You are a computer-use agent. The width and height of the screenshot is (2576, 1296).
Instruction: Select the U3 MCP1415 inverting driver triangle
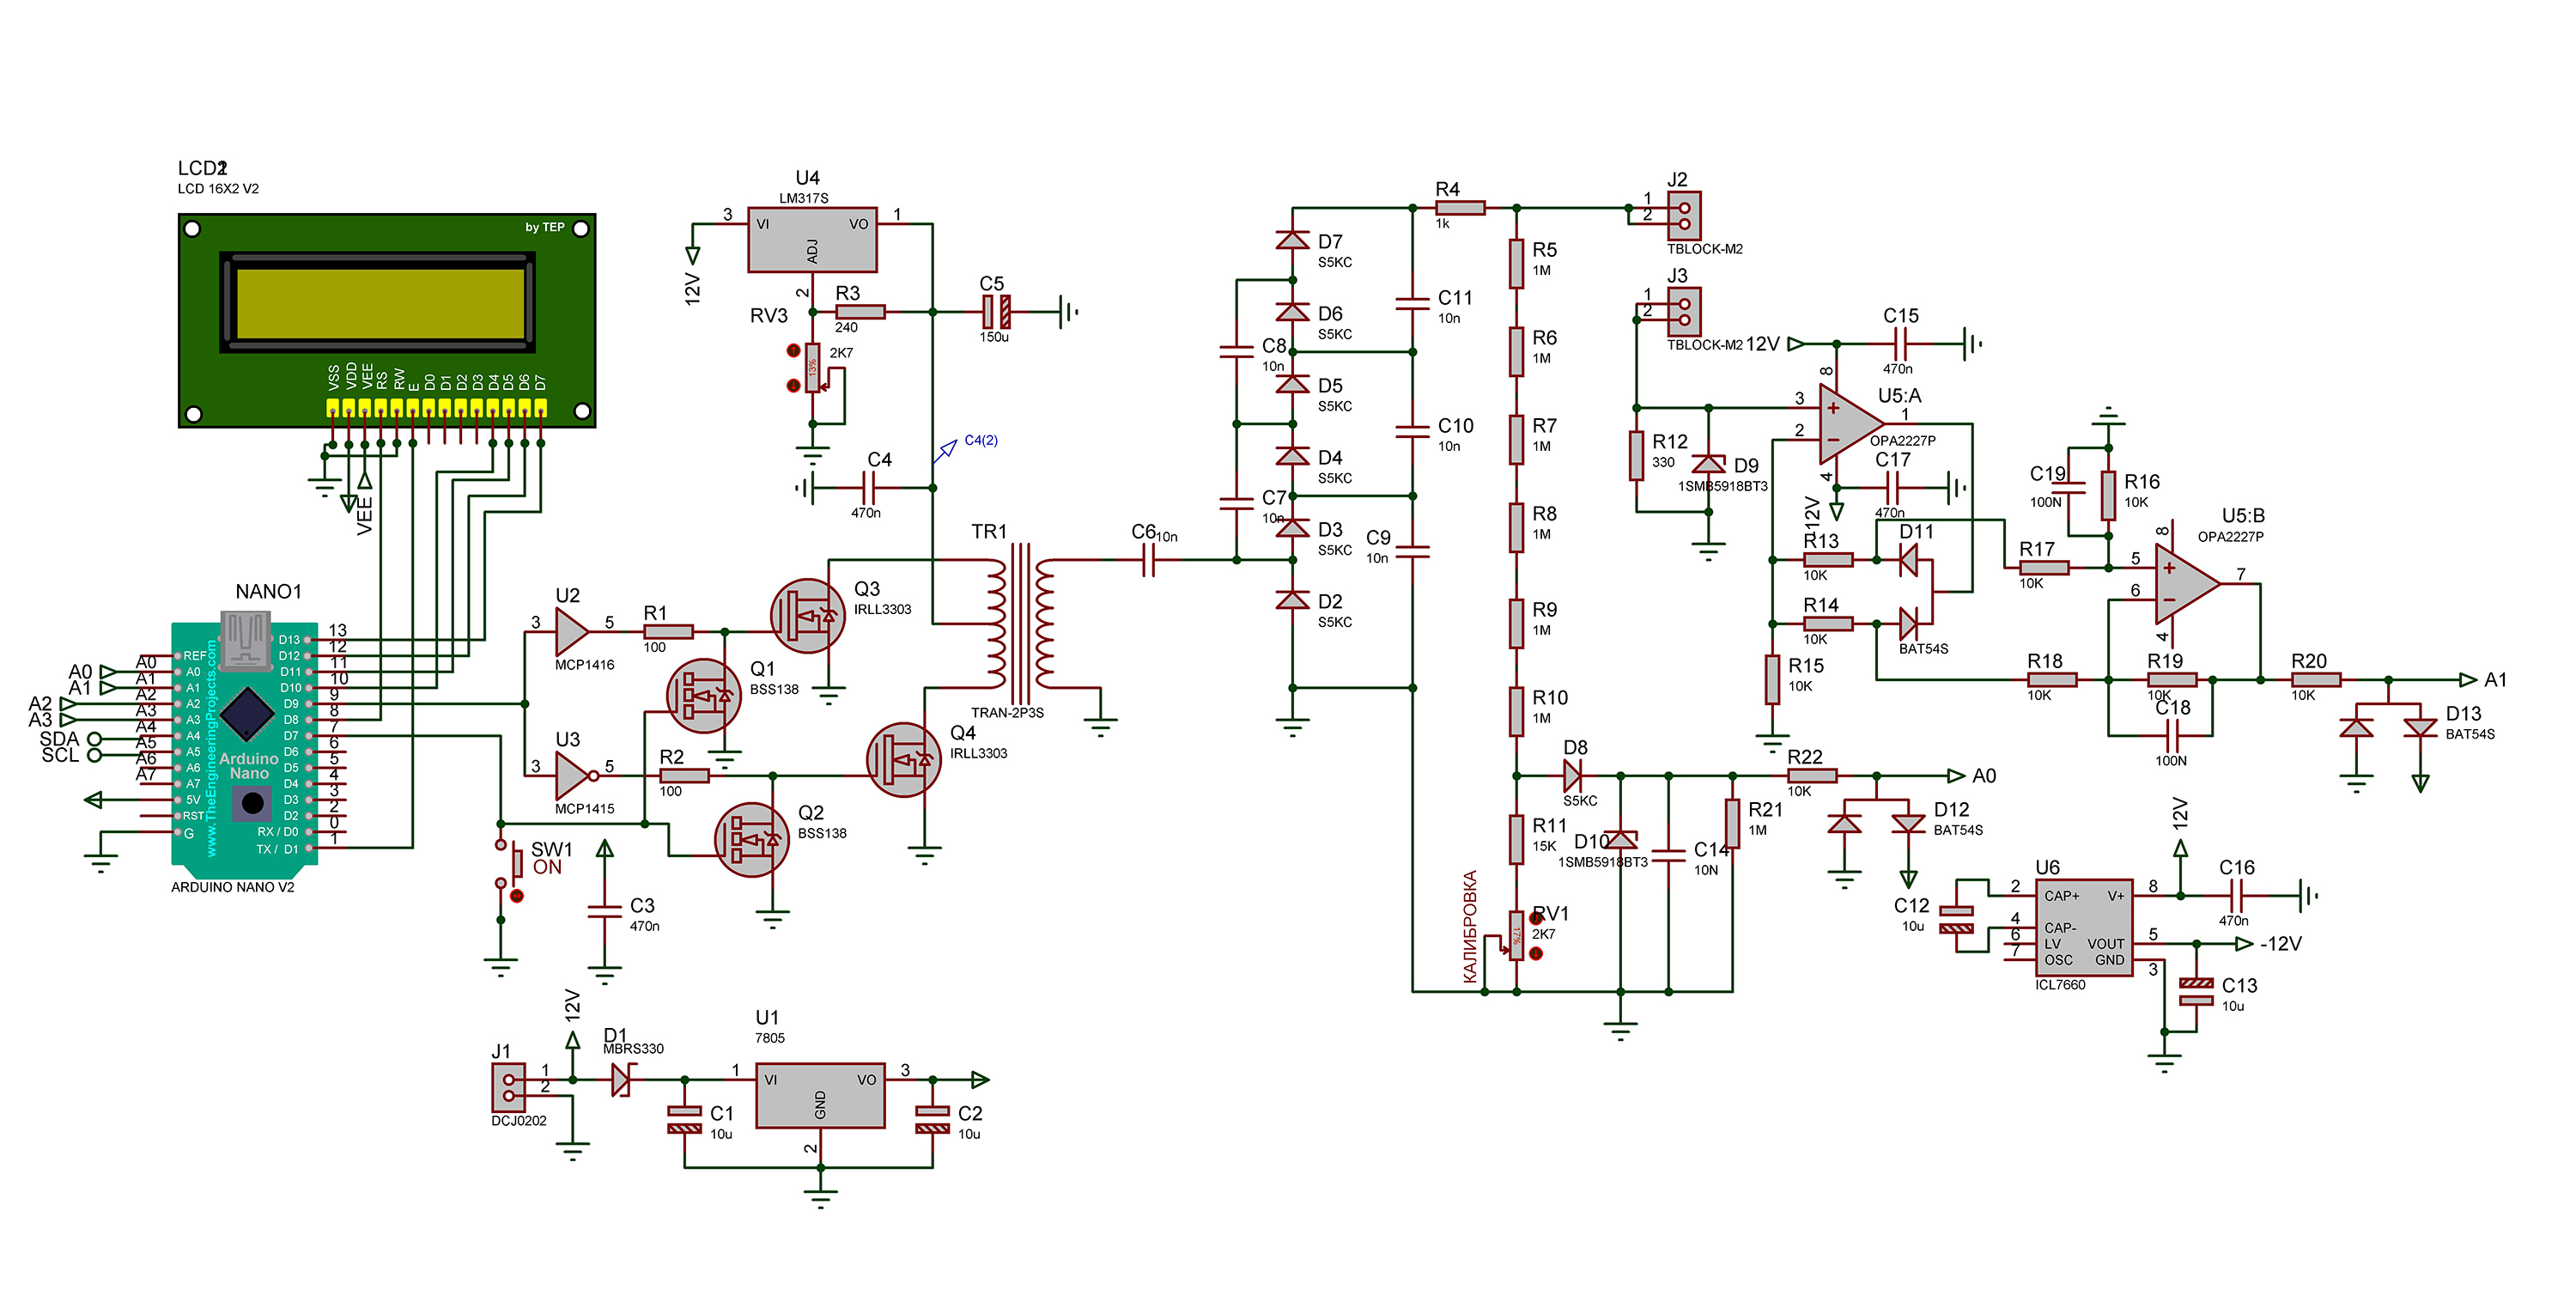point(575,775)
